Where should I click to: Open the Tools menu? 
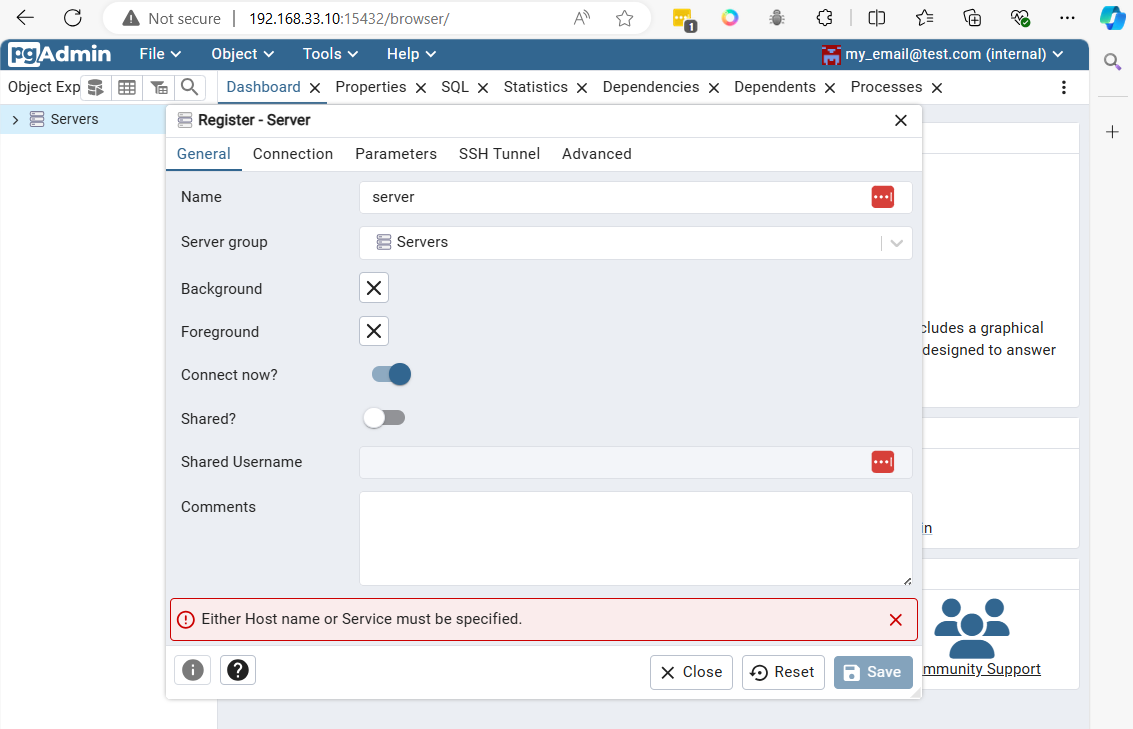(330, 54)
